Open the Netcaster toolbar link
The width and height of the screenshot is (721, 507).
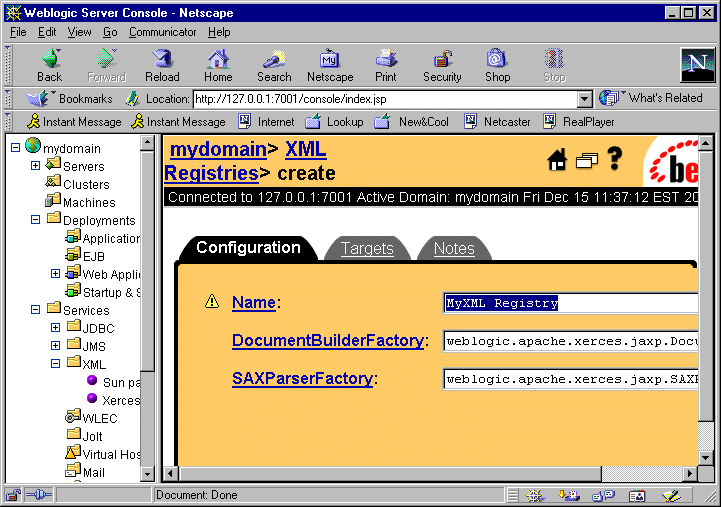tap(497, 122)
